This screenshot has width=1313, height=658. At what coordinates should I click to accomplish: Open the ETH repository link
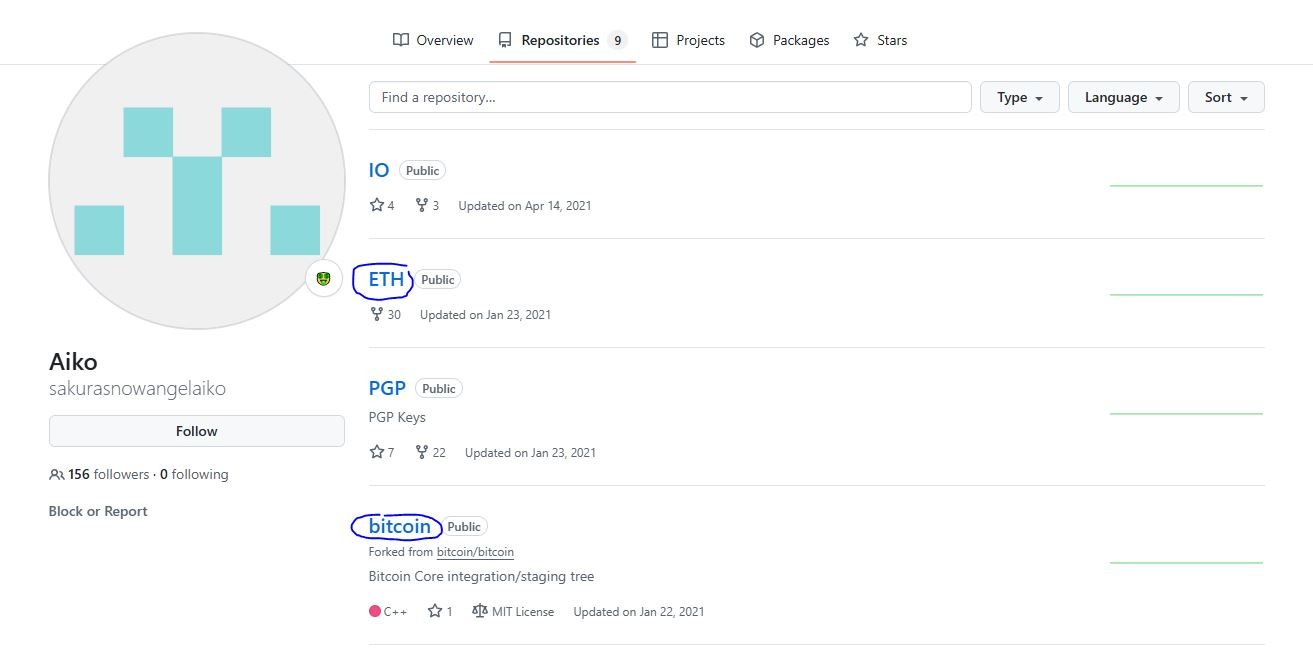click(386, 279)
